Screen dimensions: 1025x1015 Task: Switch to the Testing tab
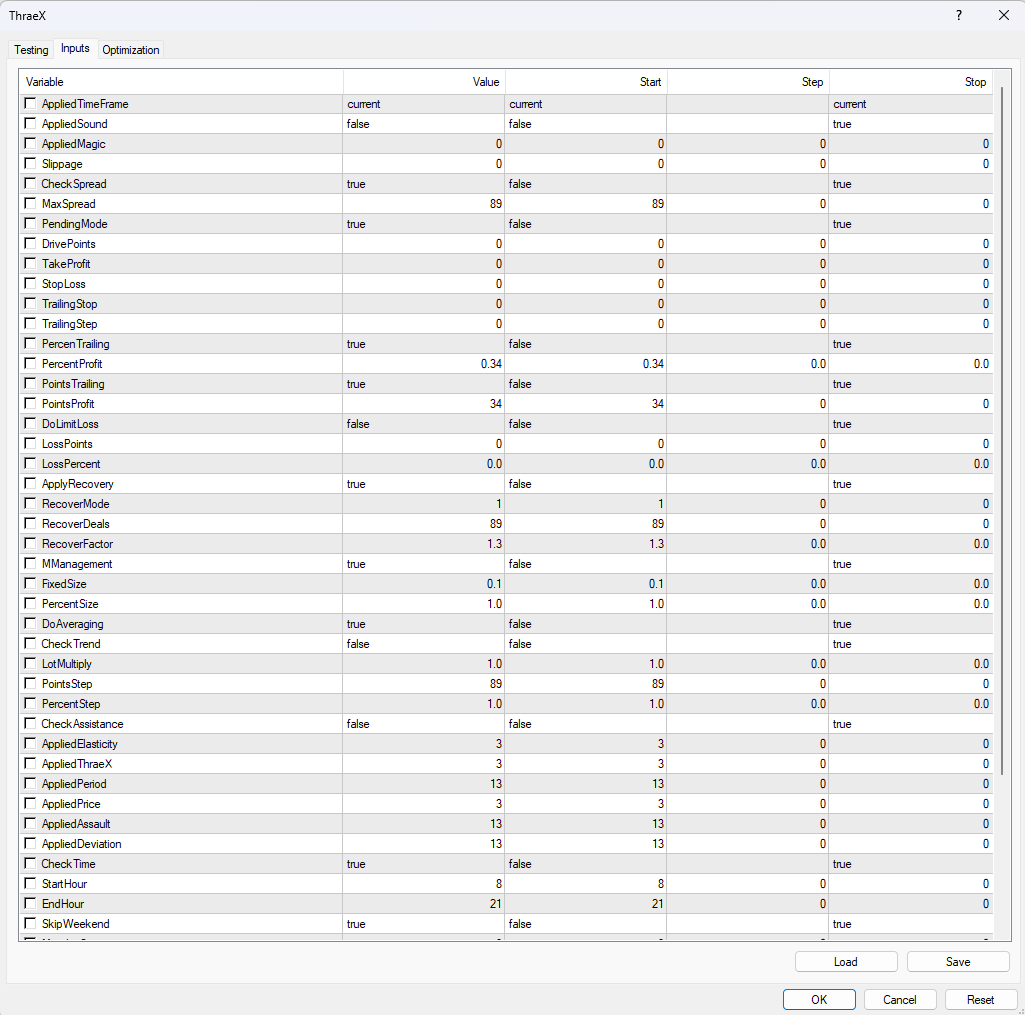[30, 49]
